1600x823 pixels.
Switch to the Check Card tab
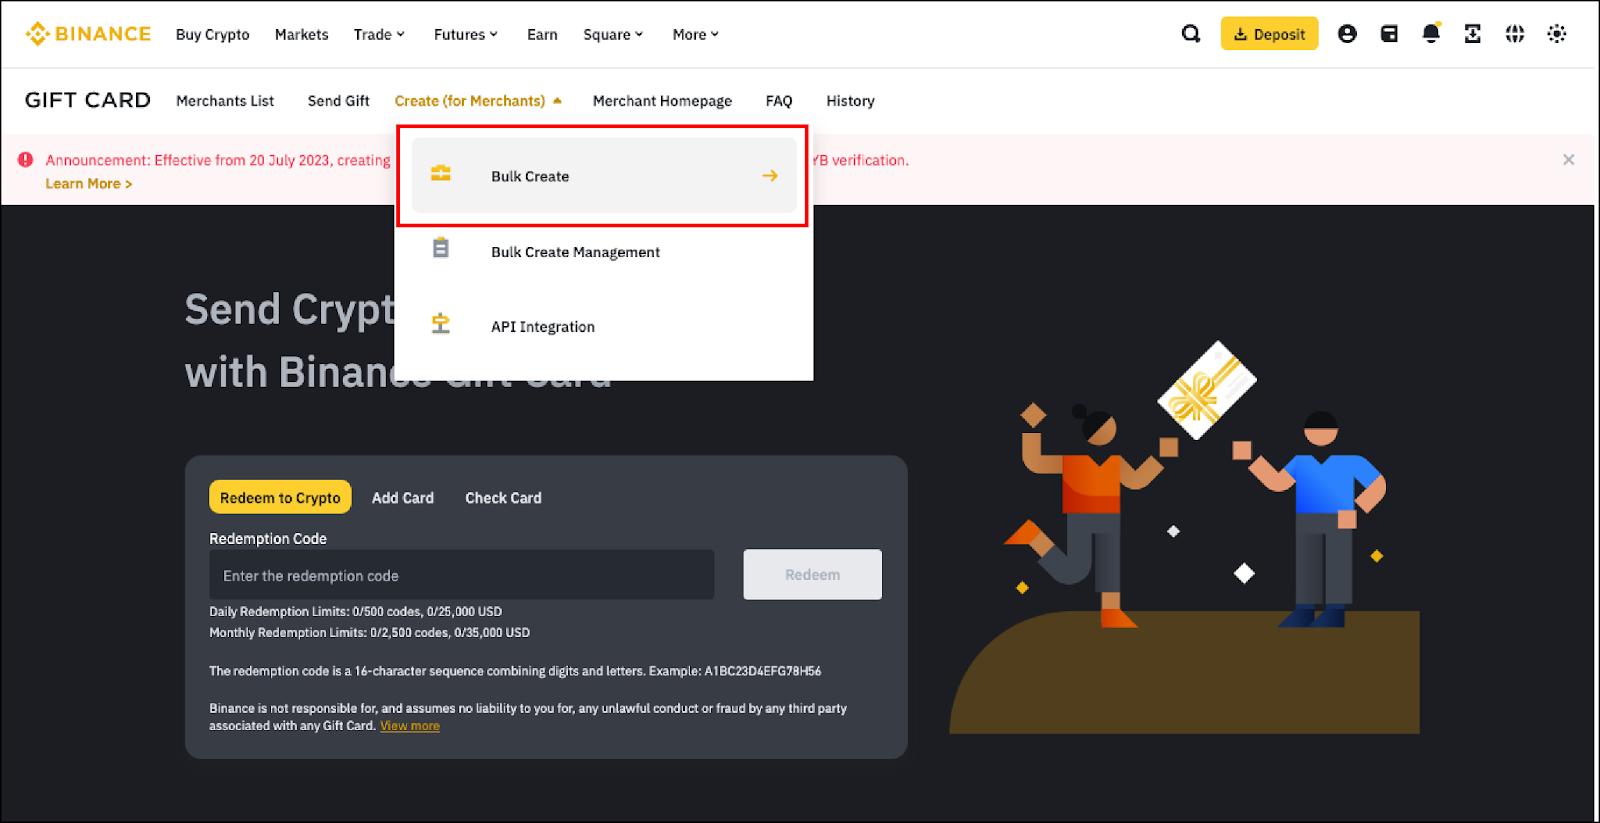coord(503,498)
